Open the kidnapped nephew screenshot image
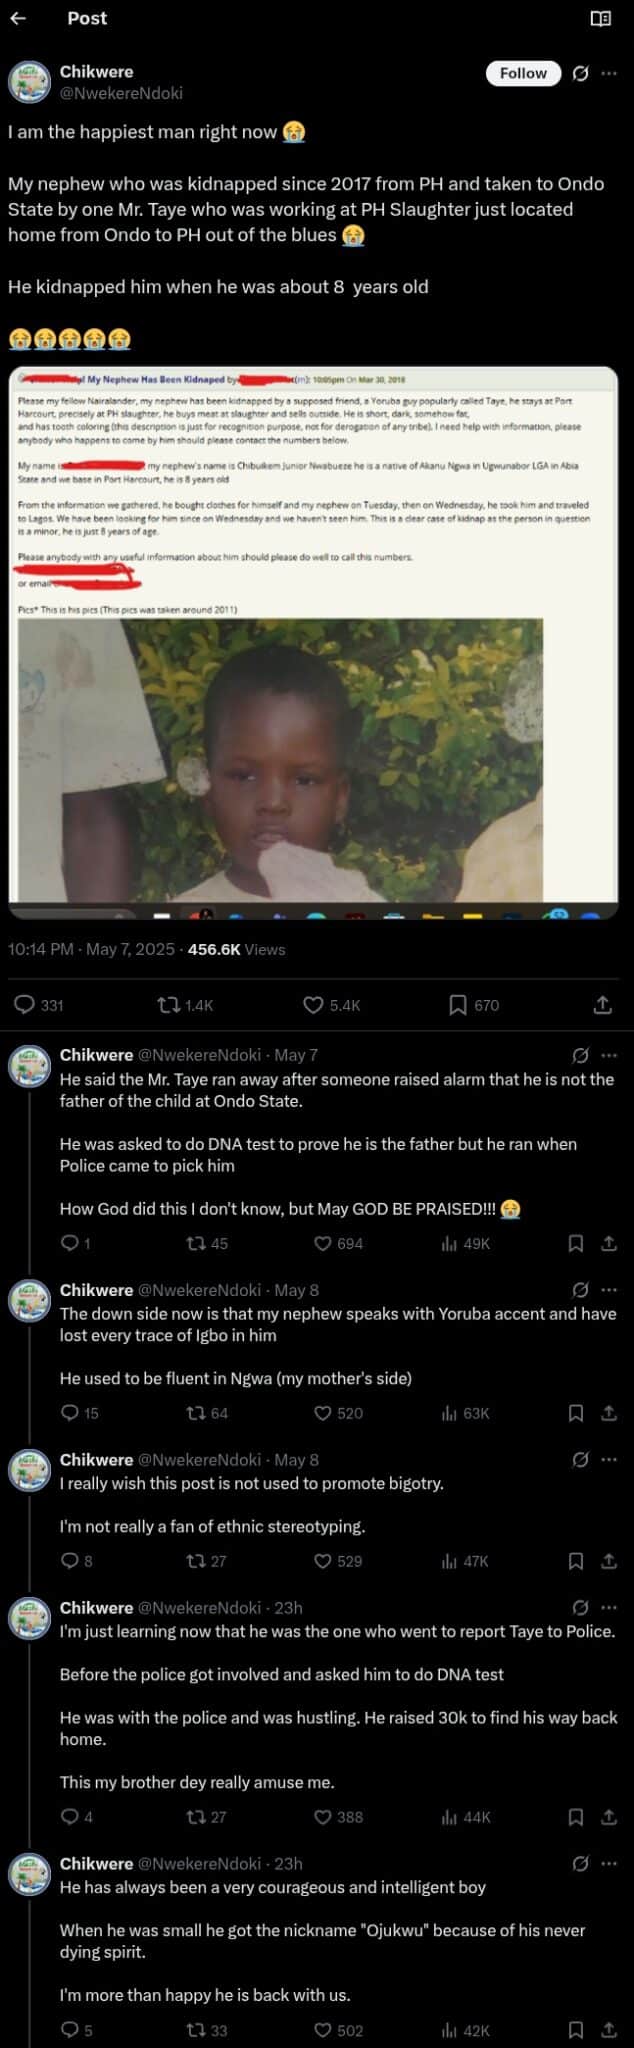 pos(313,642)
